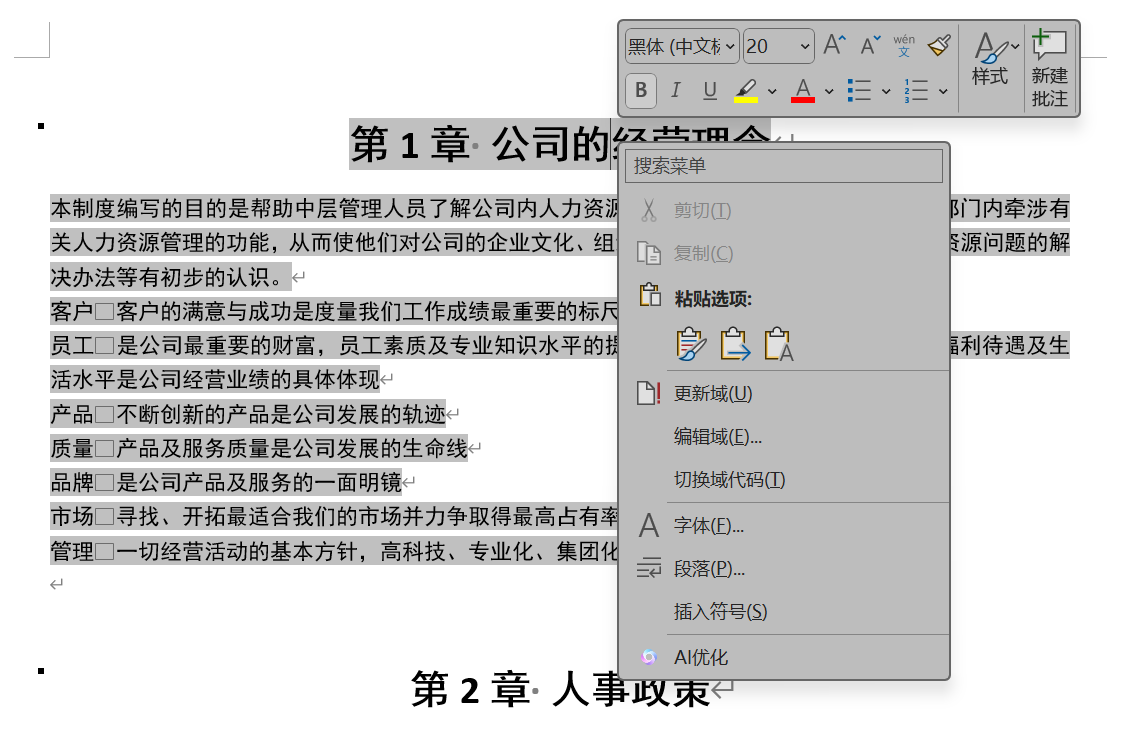Click line starting 管理 一切经营活动
The width and height of the screenshot is (1128, 730).
click(334, 551)
